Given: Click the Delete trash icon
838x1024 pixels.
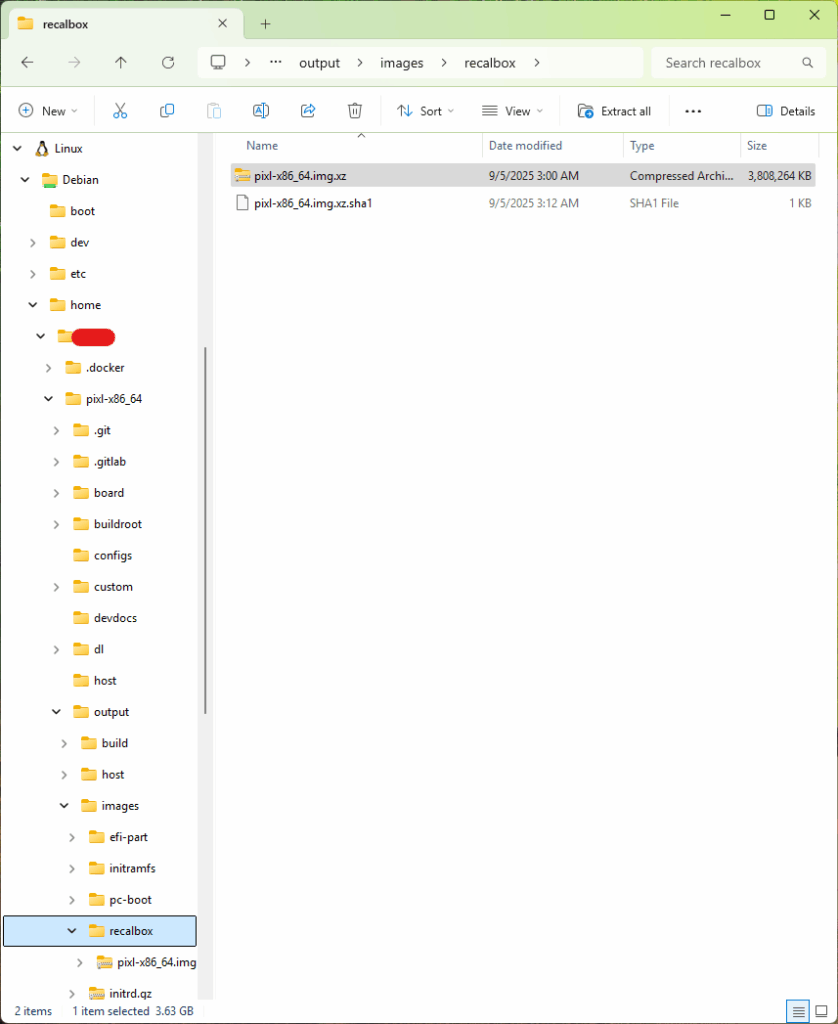Looking at the screenshot, I should pyautogui.click(x=355, y=111).
